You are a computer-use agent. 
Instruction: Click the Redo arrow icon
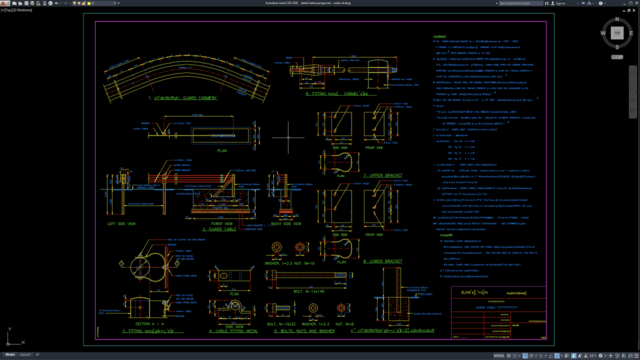tap(66, 3)
